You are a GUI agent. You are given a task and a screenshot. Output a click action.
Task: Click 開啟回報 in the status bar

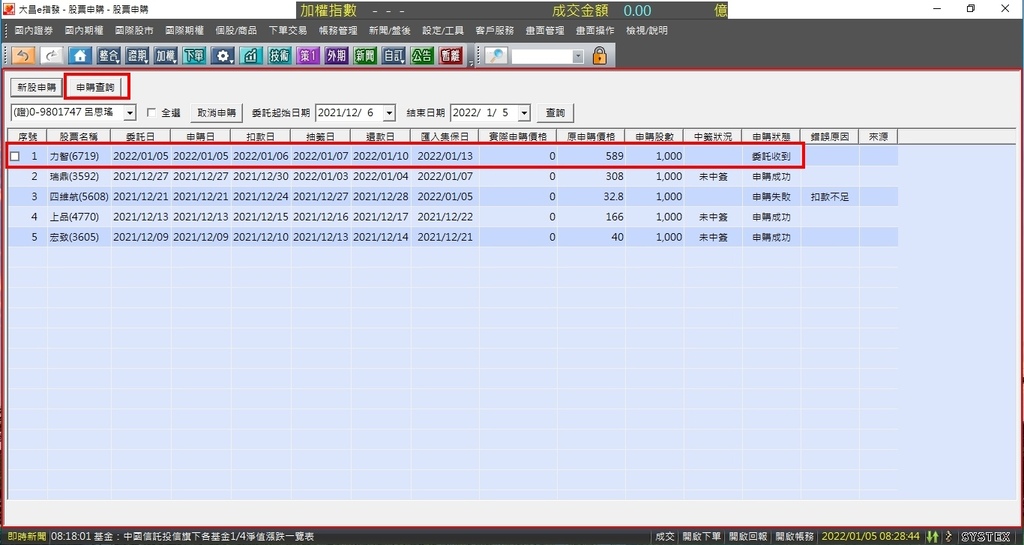click(748, 537)
